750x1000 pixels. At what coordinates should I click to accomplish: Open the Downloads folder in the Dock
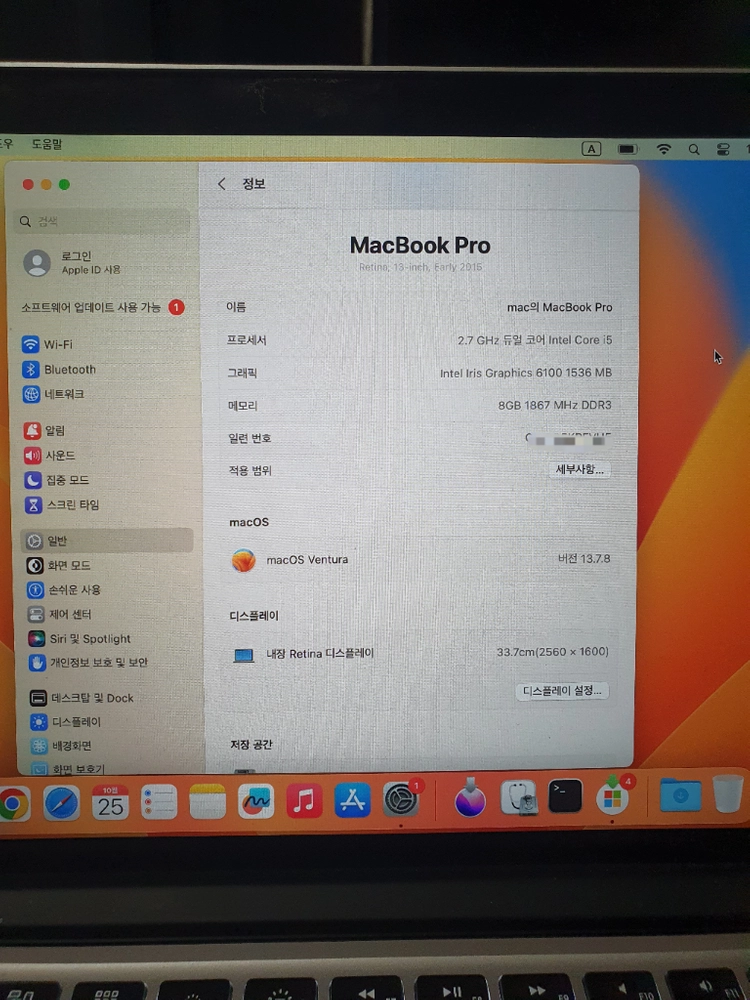[x=680, y=795]
